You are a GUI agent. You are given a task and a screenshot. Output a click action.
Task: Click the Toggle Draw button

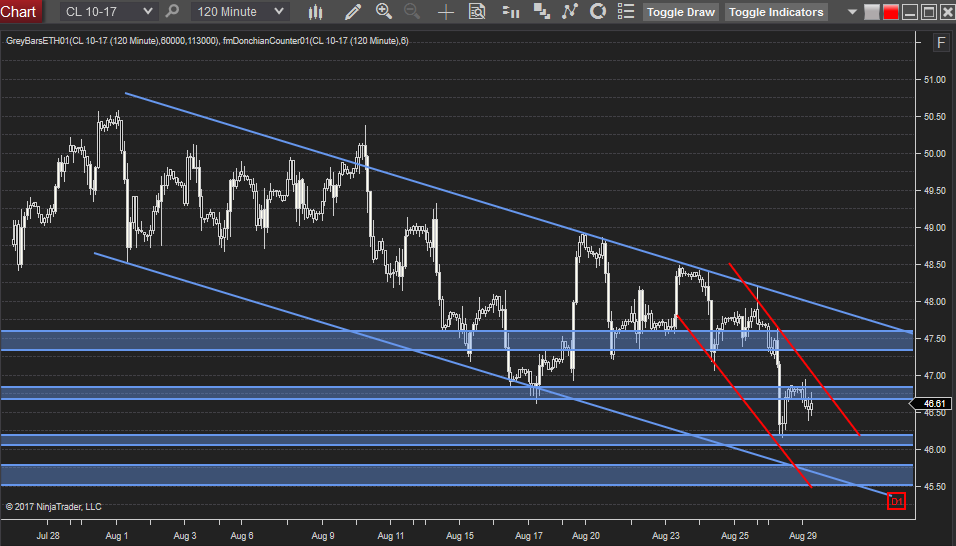click(680, 12)
